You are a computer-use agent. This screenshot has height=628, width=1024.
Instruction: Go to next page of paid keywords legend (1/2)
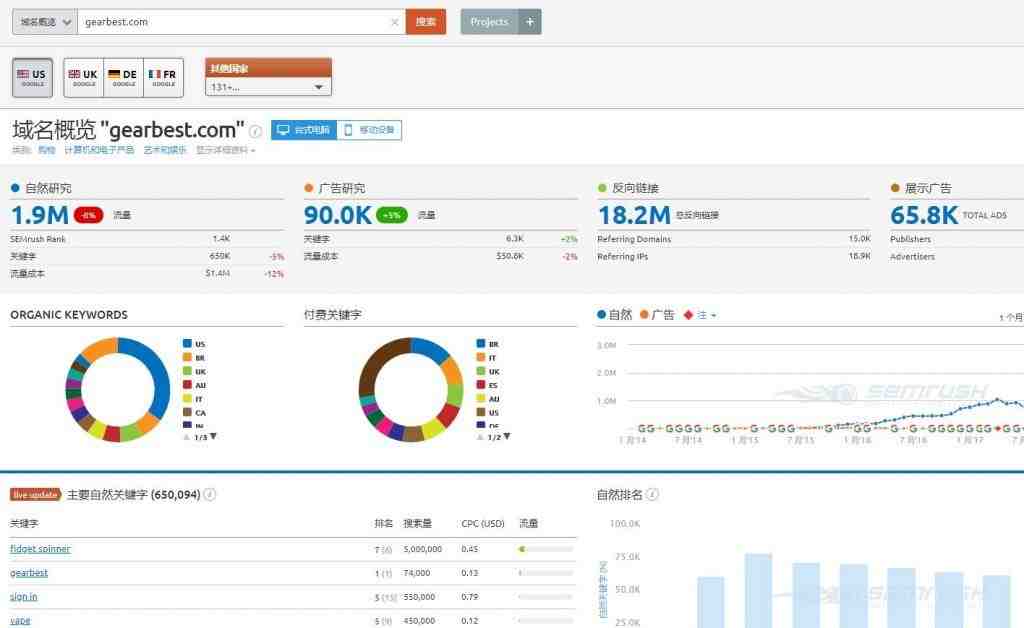(507, 436)
